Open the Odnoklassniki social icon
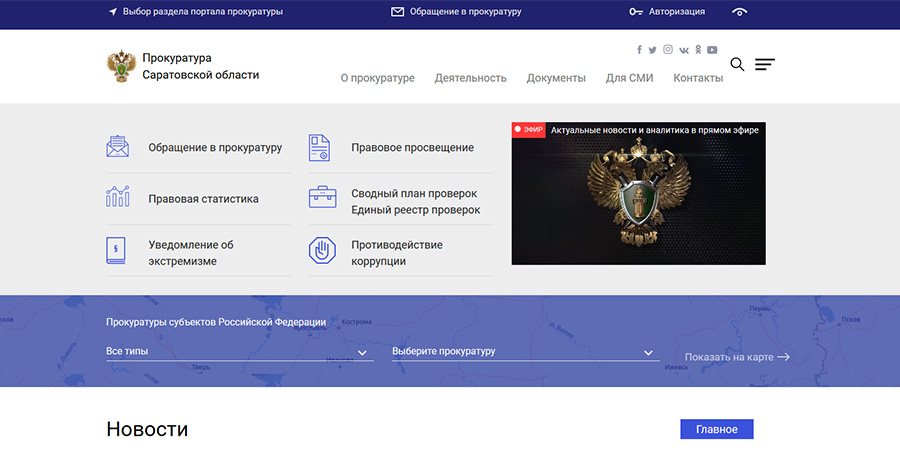 click(698, 50)
